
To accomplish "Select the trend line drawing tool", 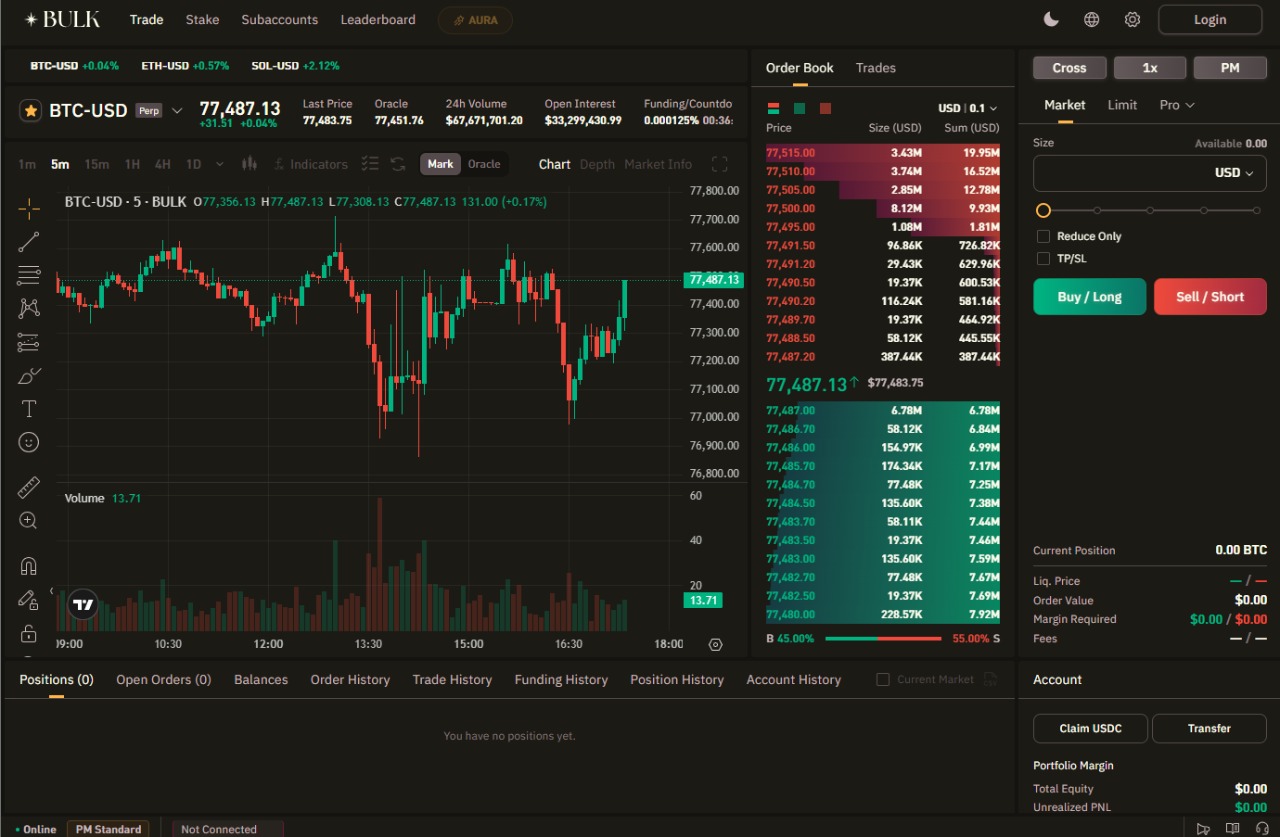I will click(x=29, y=241).
